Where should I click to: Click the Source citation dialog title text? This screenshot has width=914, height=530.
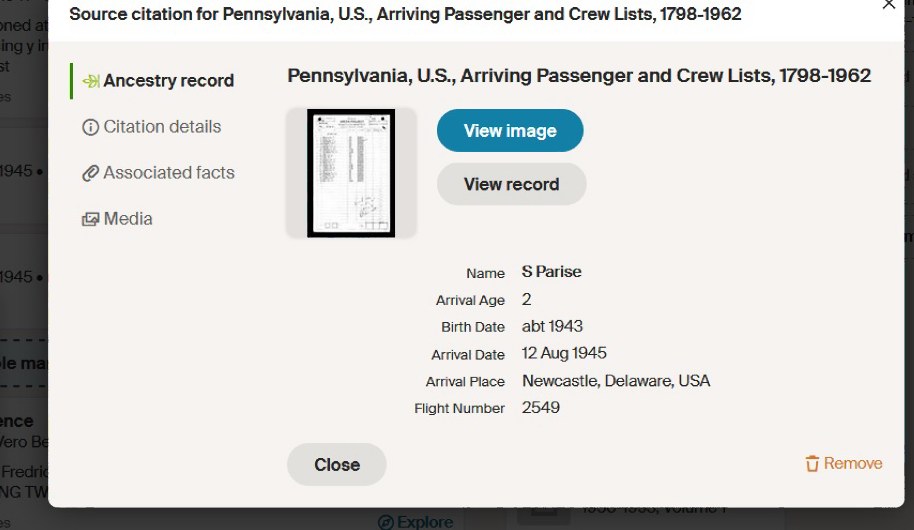[405, 15]
